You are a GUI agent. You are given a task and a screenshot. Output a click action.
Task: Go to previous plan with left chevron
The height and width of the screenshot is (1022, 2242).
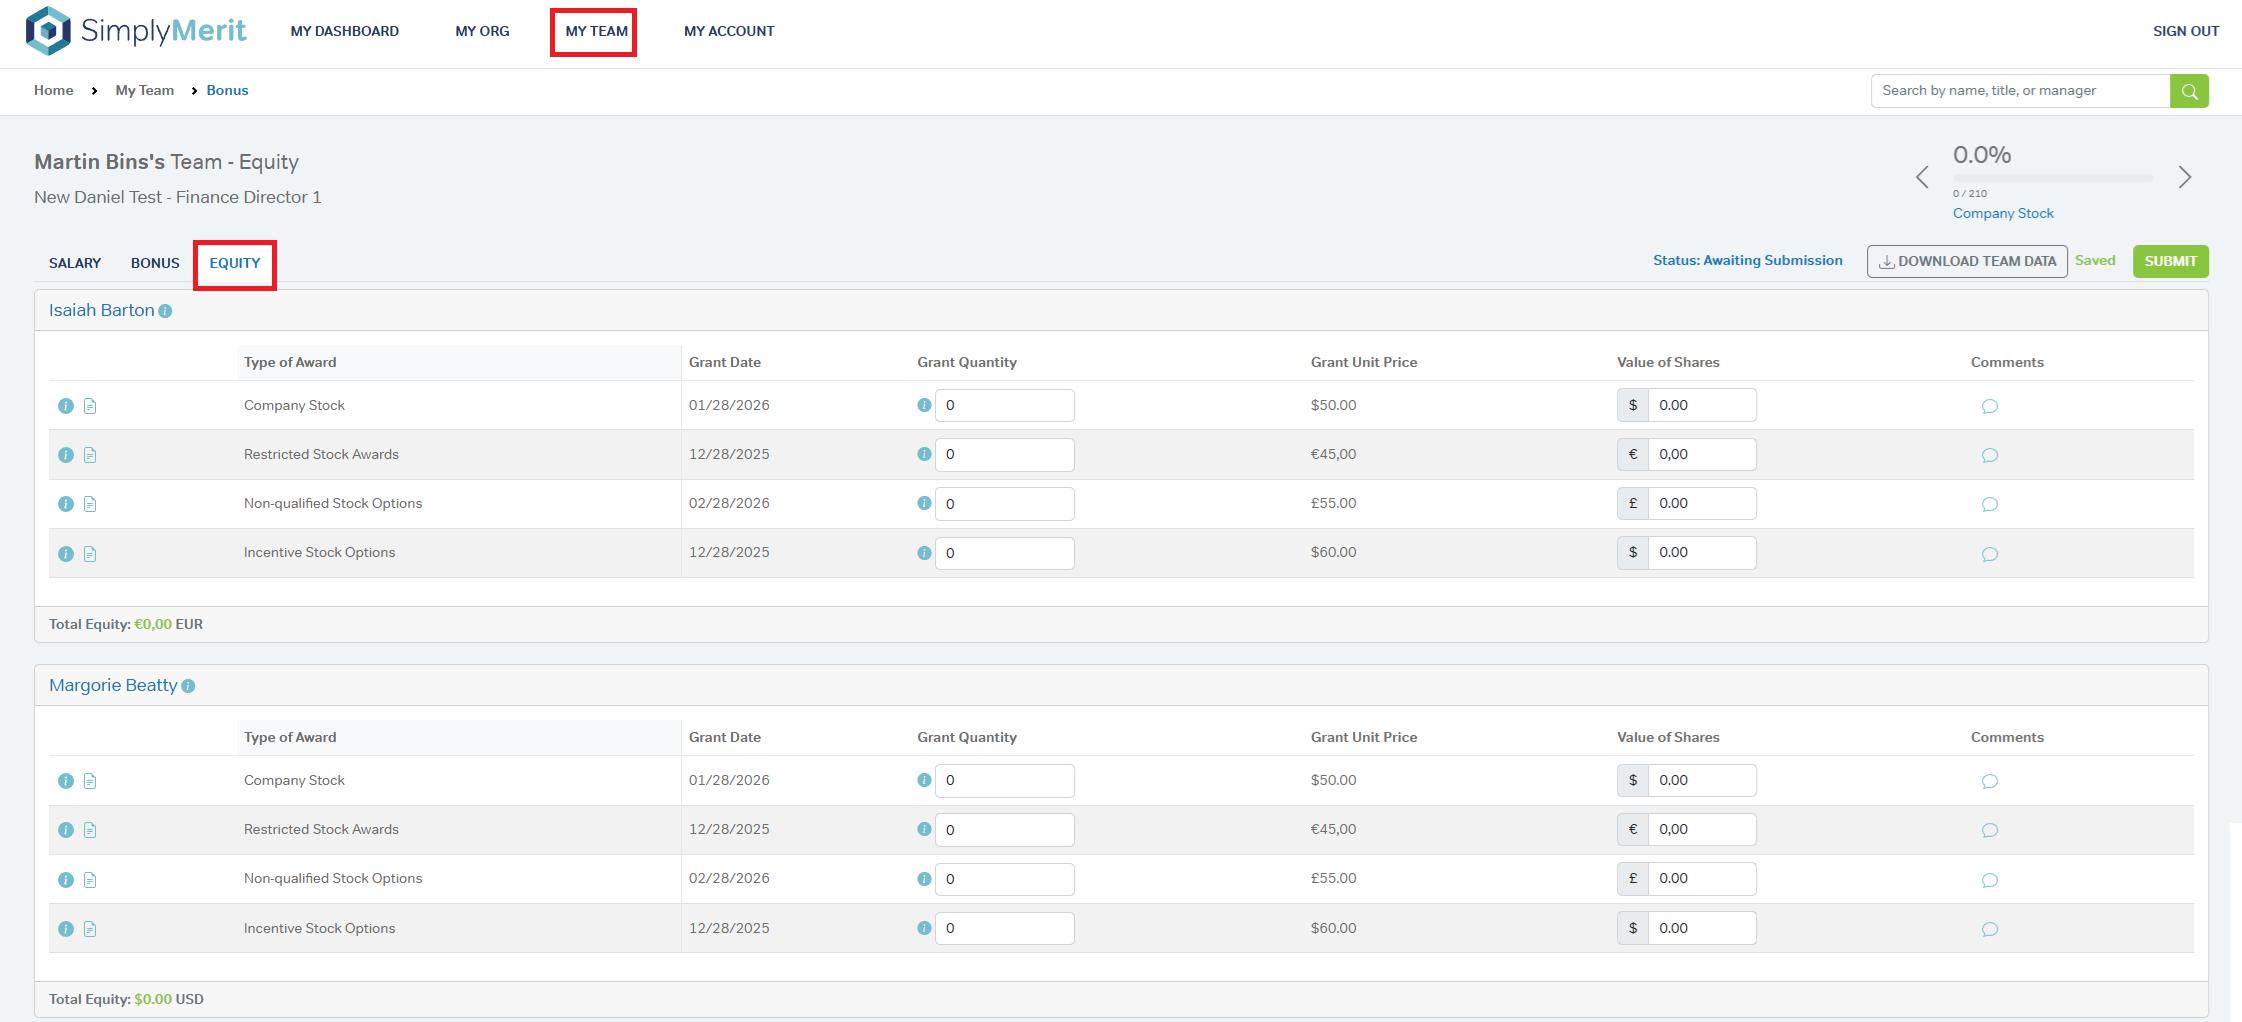click(x=1921, y=178)
